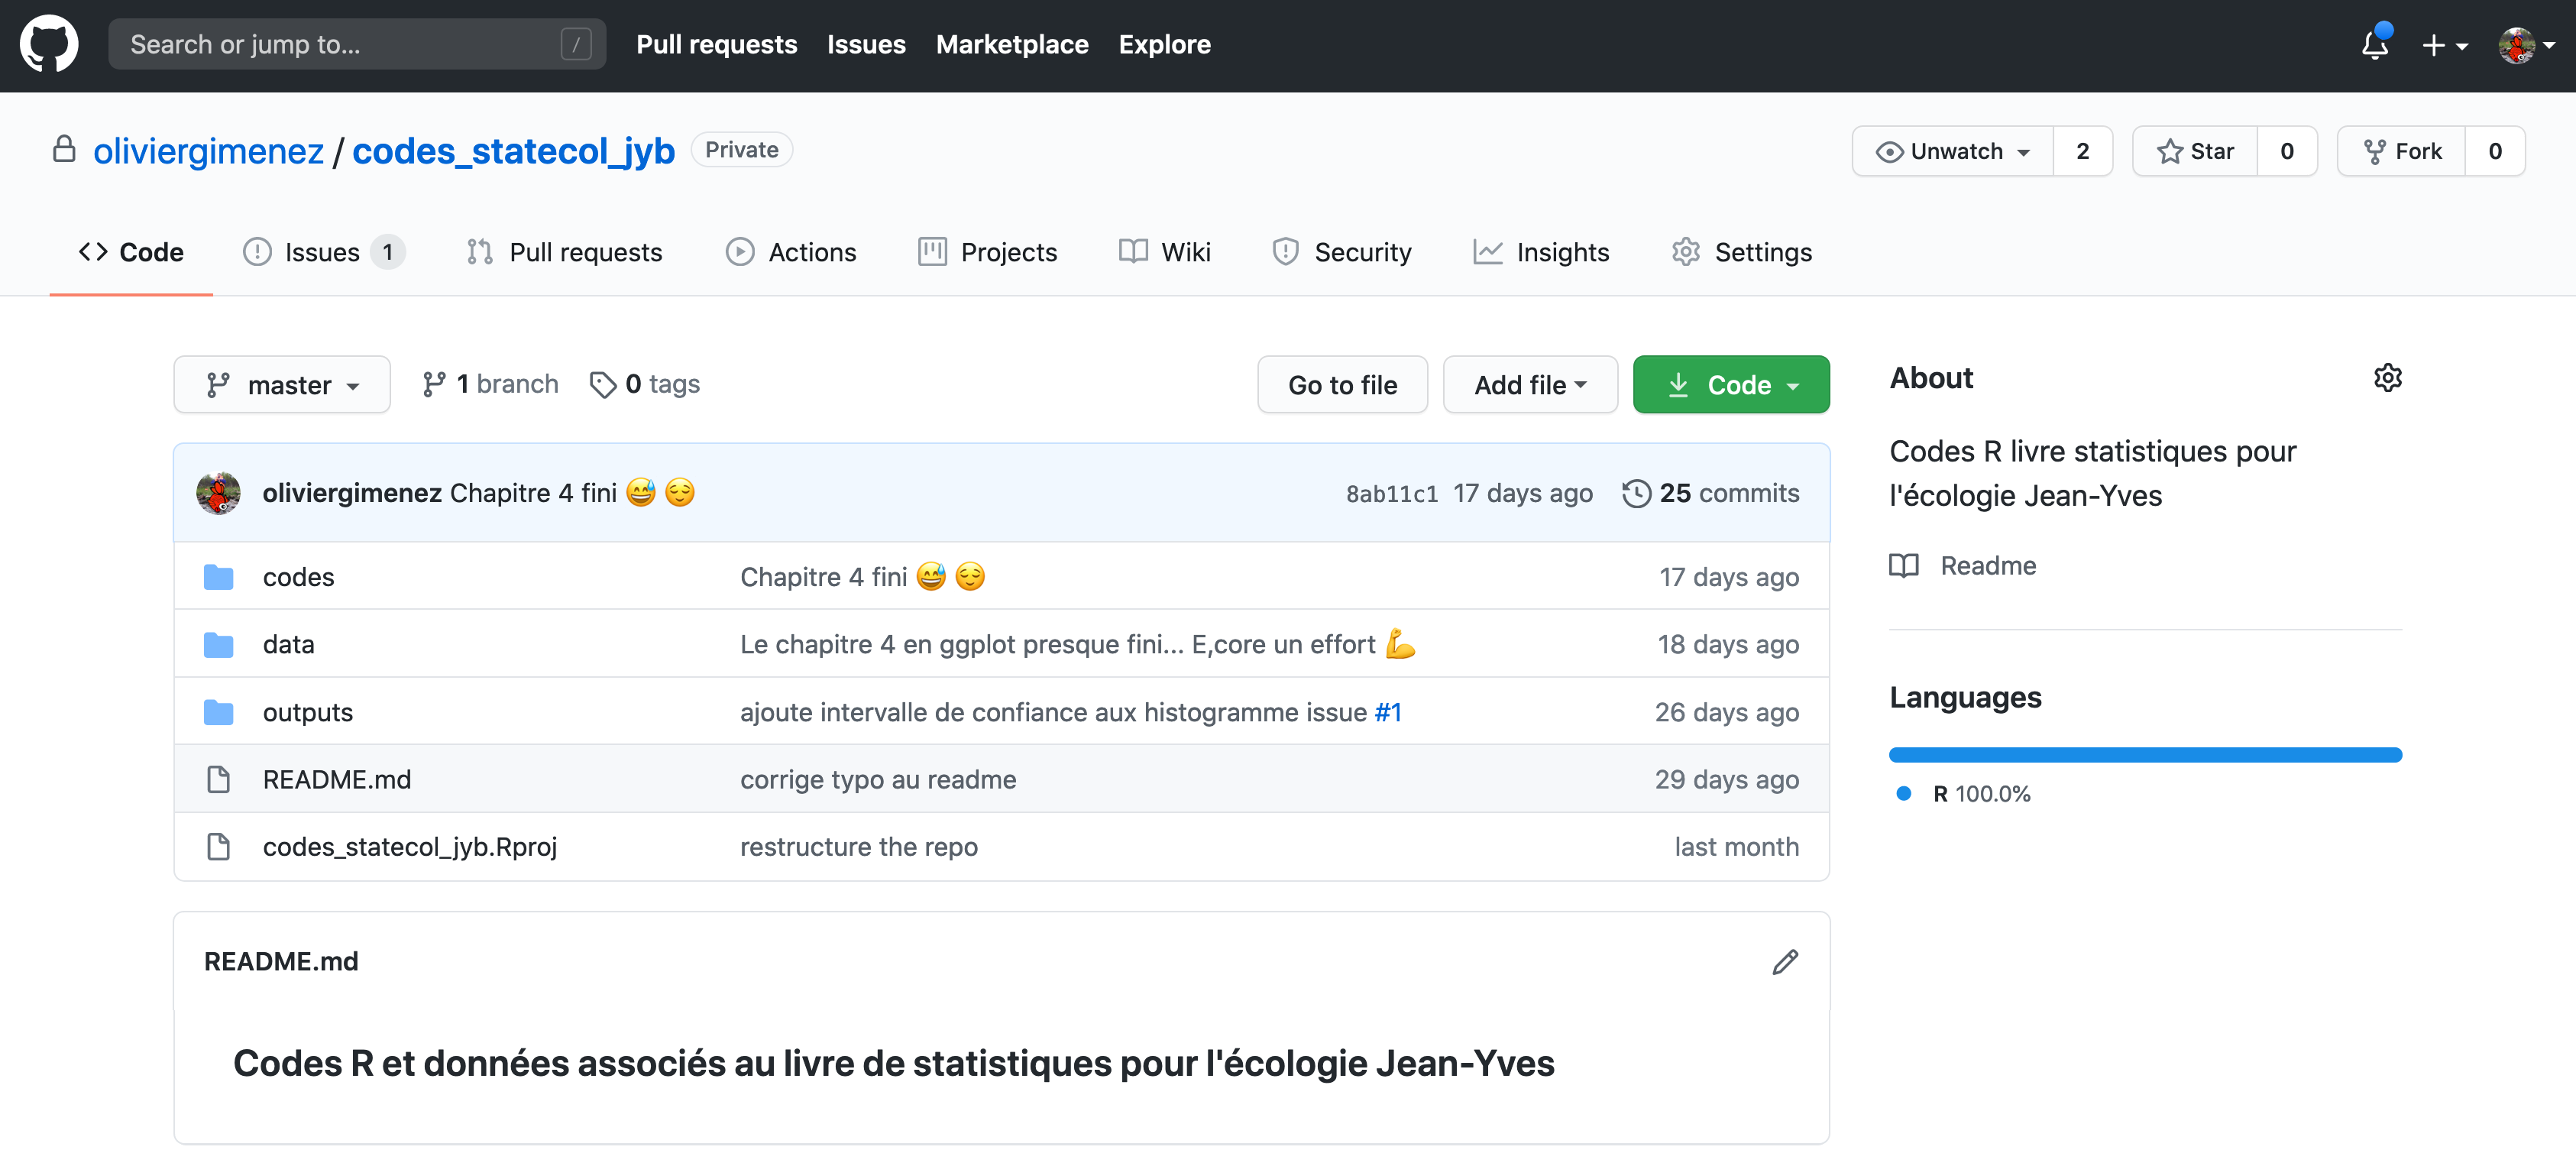Click the README.md file icon
The image size is (2576, 1163).
[x=218, y=779]
